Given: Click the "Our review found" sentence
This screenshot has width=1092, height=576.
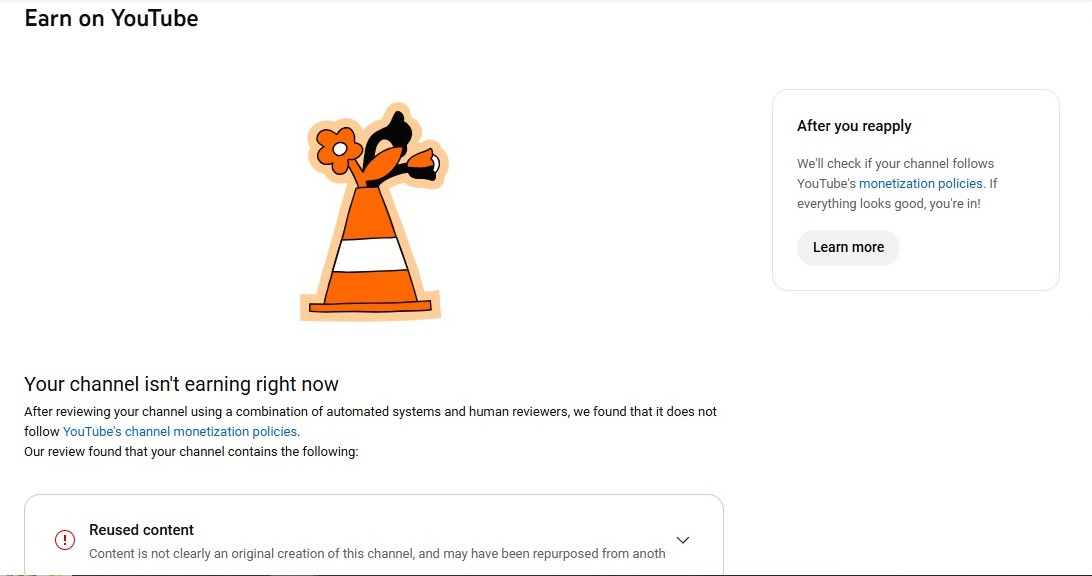Looking at the screenshot, I should point(191,451).
